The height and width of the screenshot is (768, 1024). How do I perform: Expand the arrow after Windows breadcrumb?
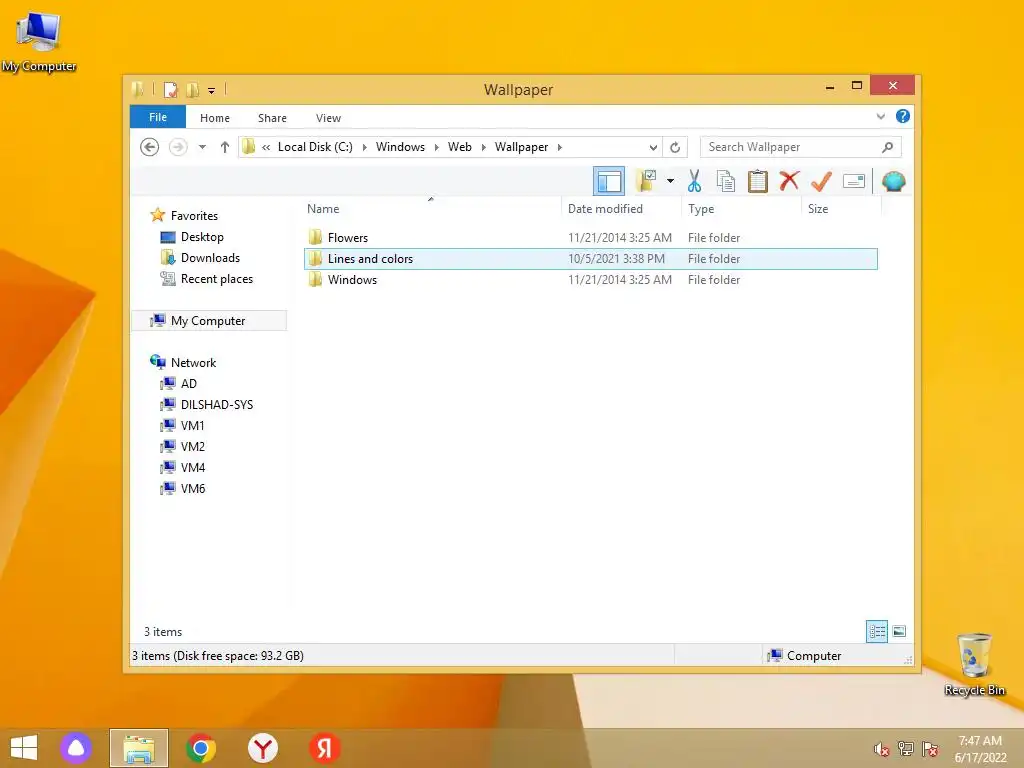click(x=436, y=148)
